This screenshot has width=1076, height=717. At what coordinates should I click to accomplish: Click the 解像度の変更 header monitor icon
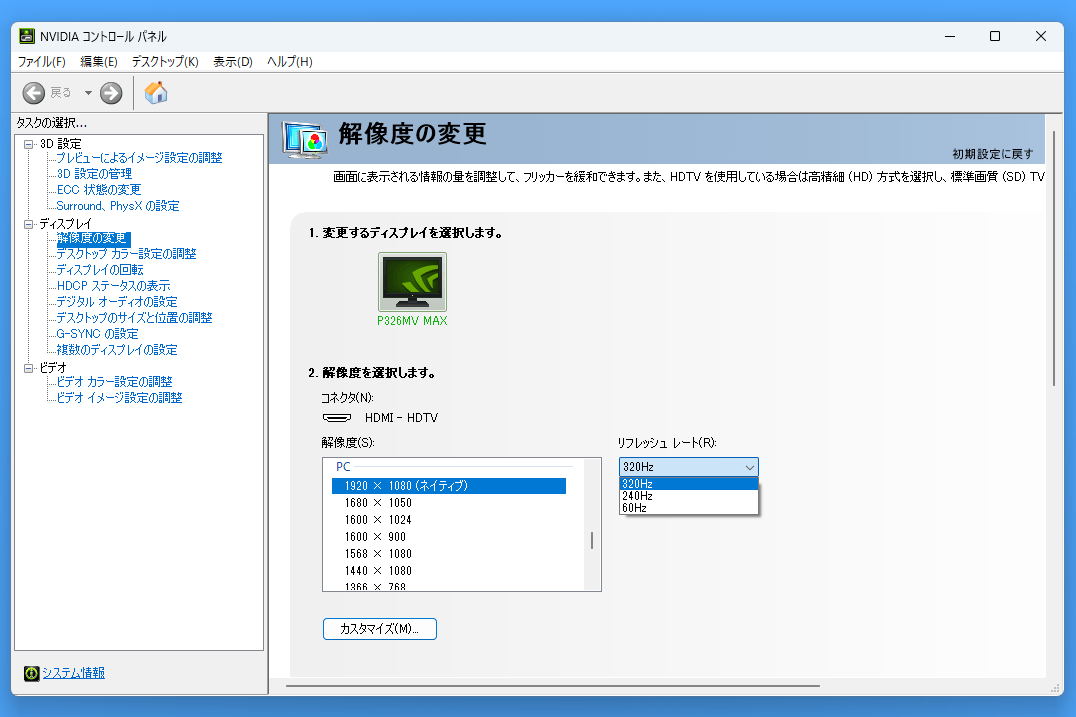(x=304, y=139)
